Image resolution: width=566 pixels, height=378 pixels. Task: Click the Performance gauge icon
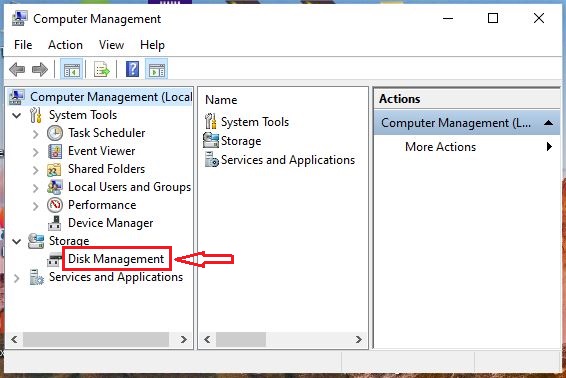55,205
